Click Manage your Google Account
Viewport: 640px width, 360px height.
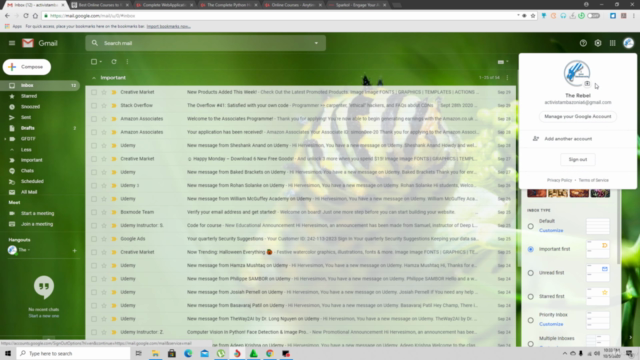578,116
